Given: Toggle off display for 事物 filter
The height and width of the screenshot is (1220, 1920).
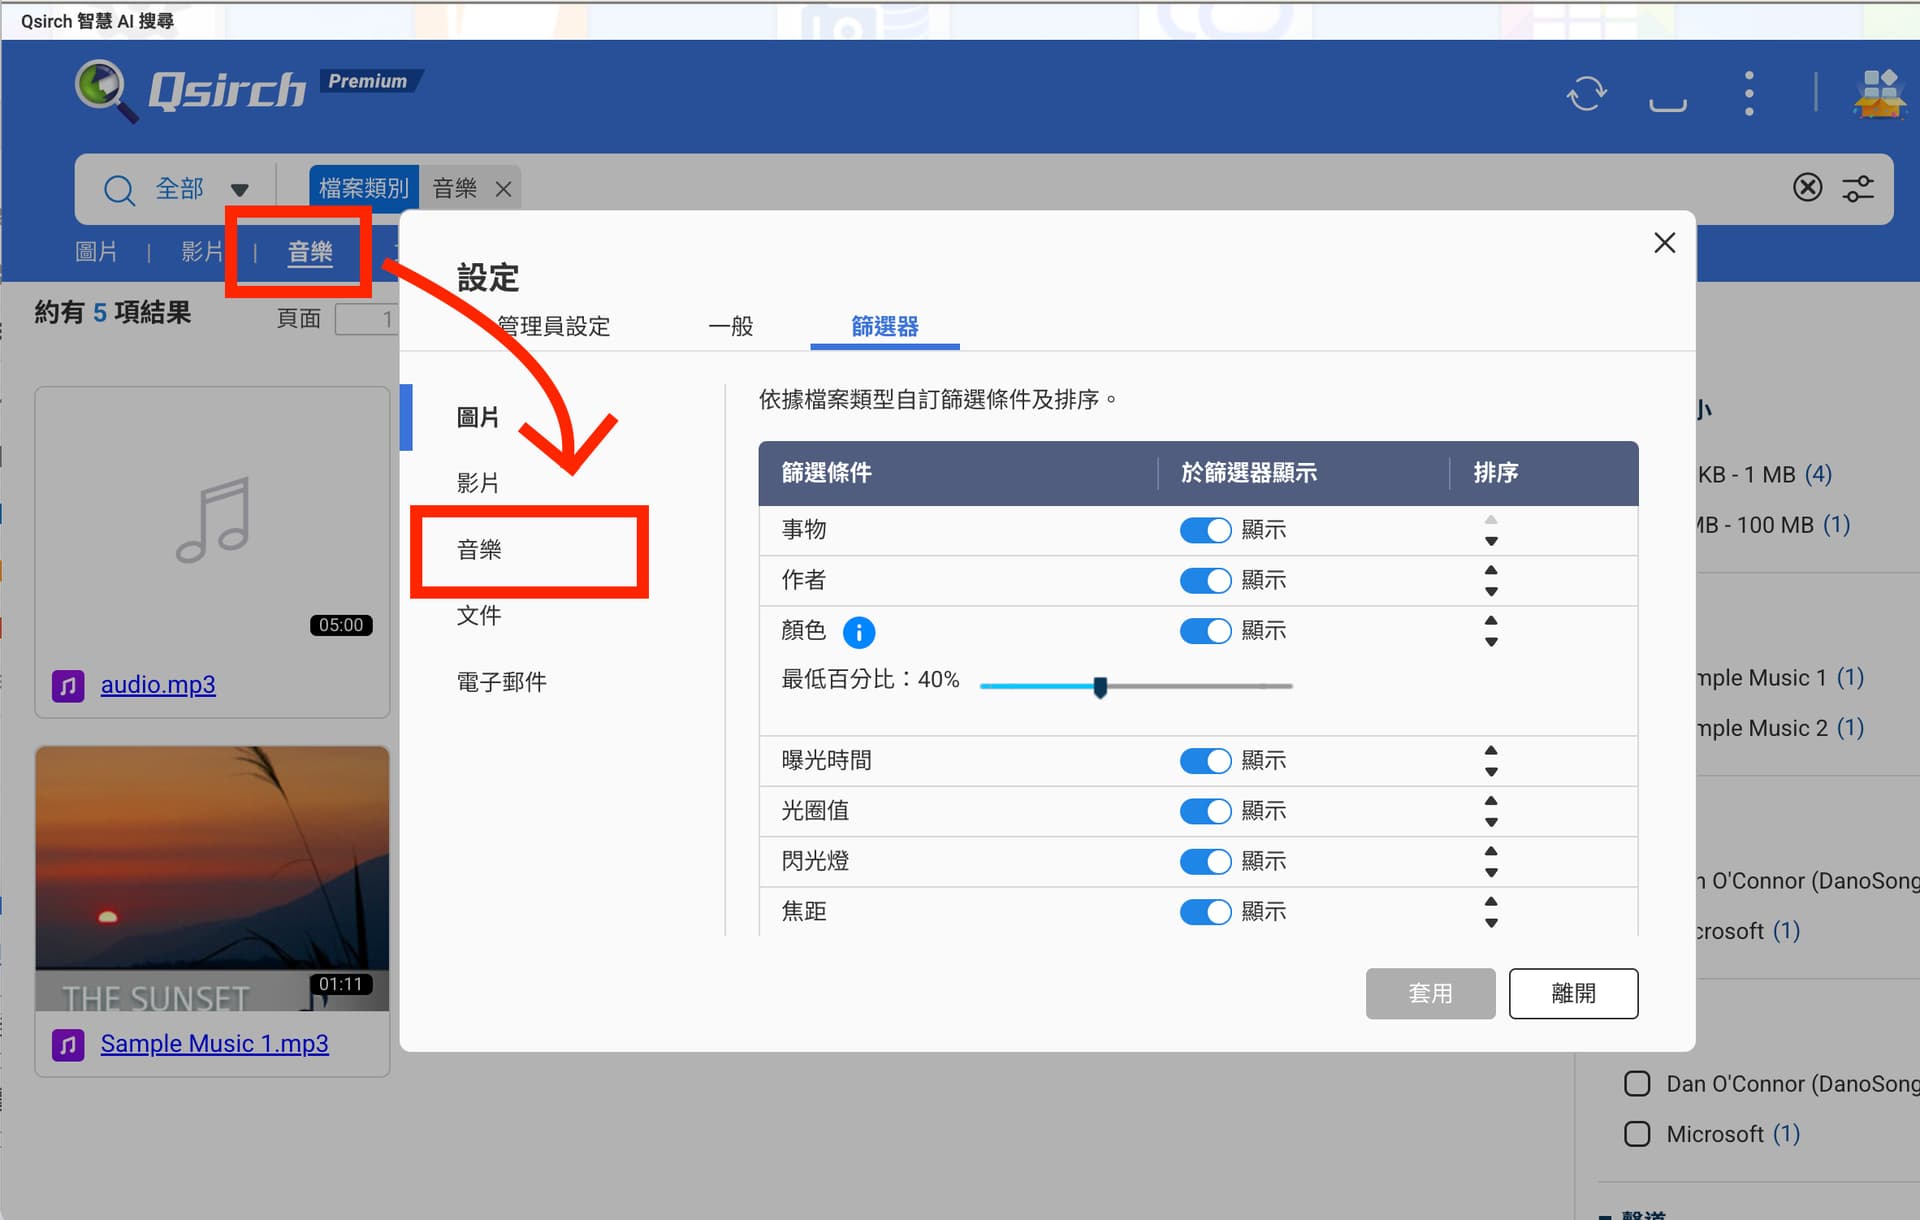Looking at the screenshot, I should click(x=1205, y=530).
